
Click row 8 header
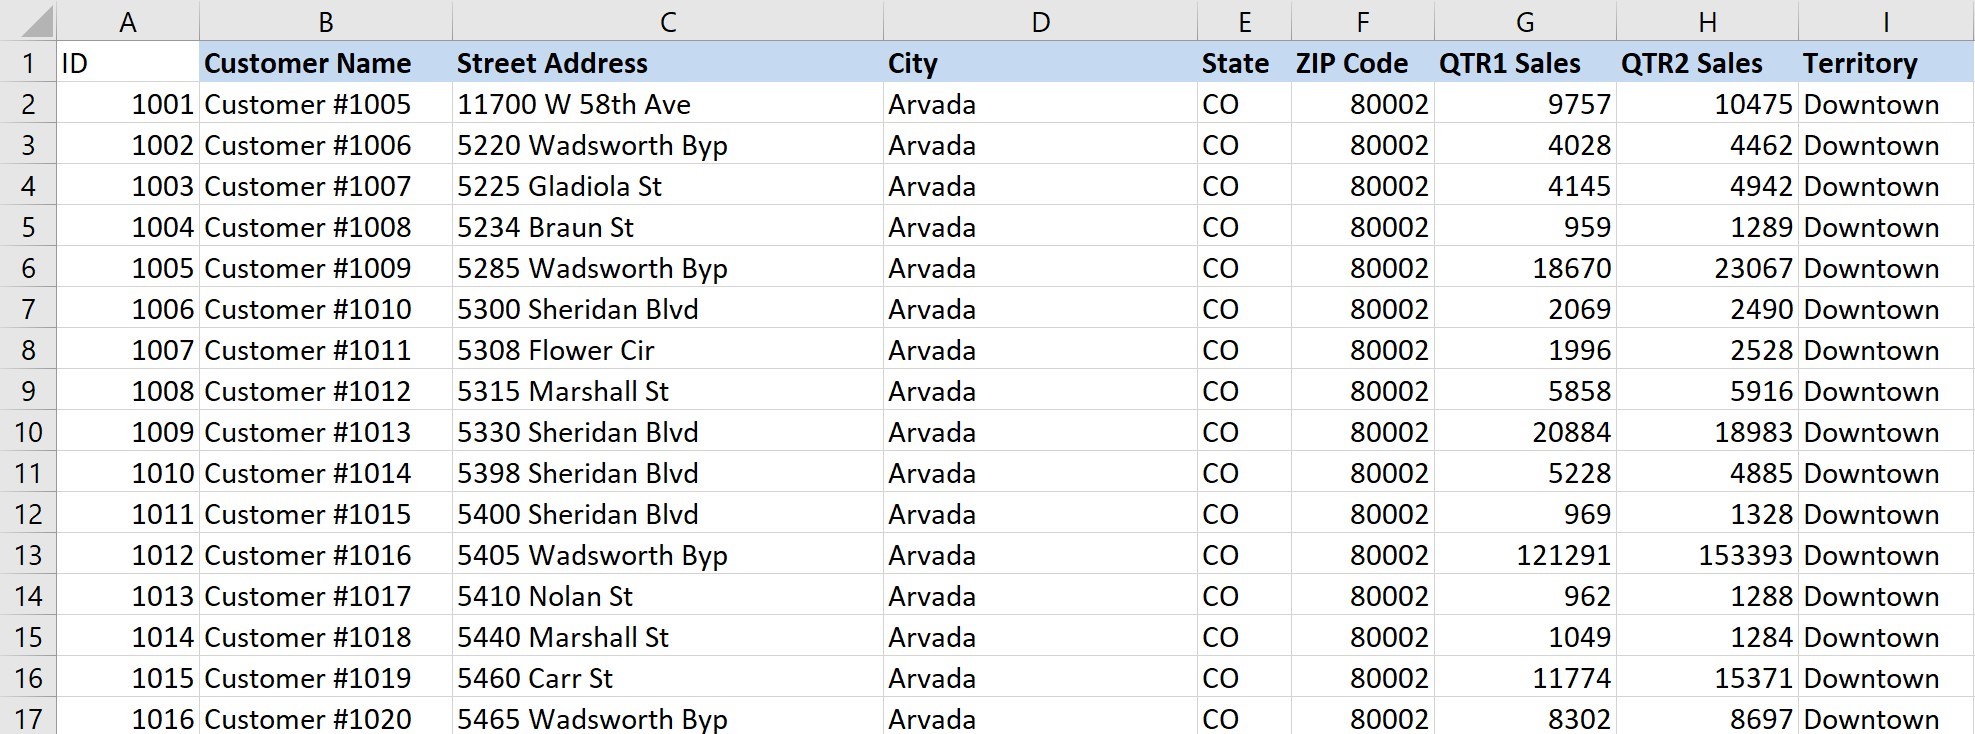tap(27, 350)
